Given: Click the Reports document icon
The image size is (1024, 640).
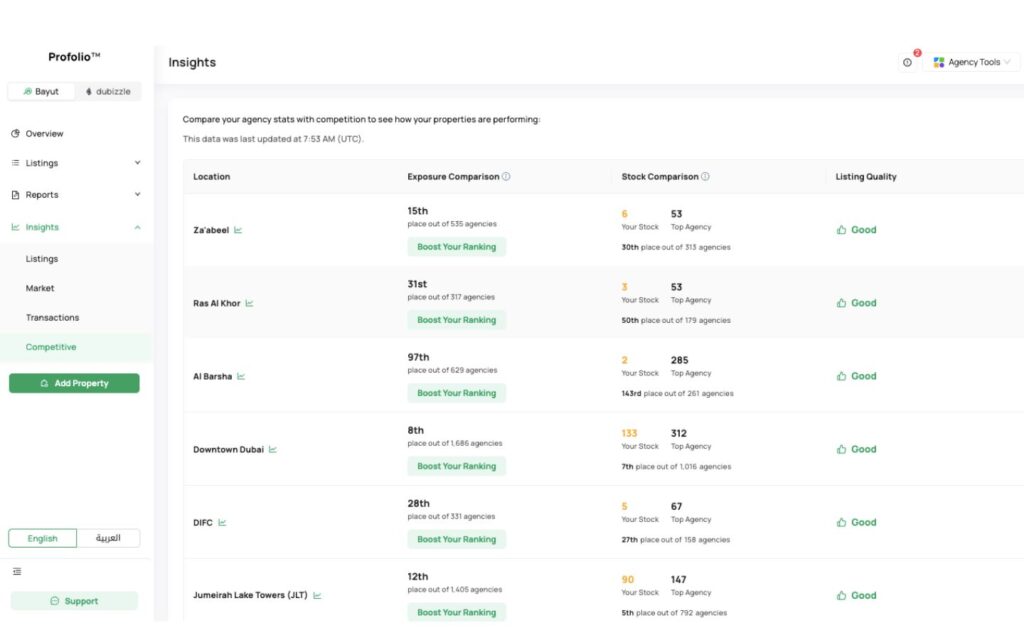Looking at the screenshot, I should click(x=15, y=195).
